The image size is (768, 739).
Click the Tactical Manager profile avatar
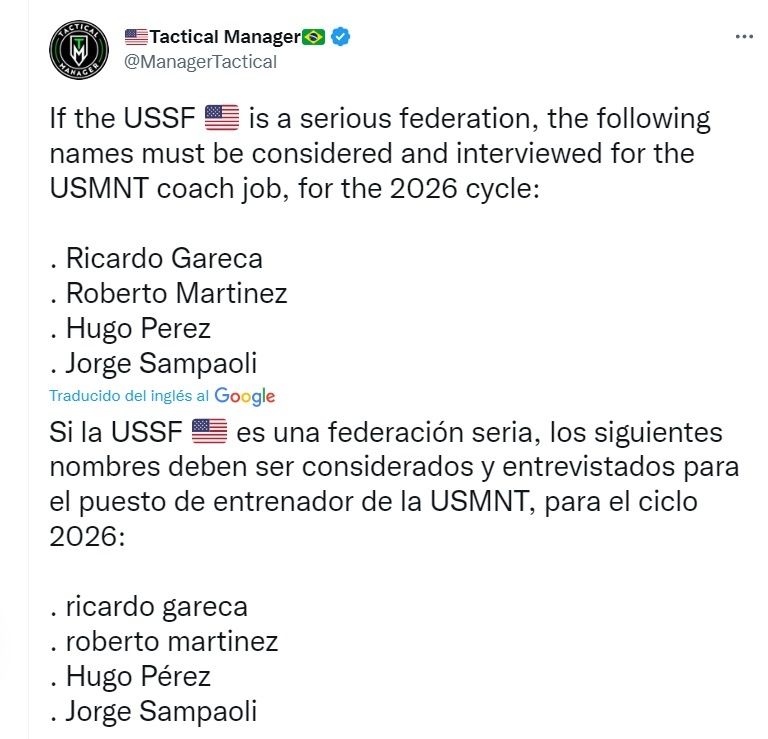[x=79, y=49]
